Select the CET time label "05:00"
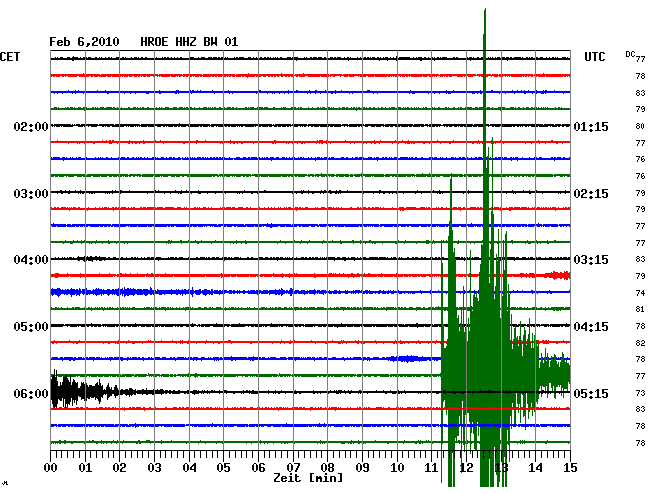The image size is (650, 494). click(31, 327)
